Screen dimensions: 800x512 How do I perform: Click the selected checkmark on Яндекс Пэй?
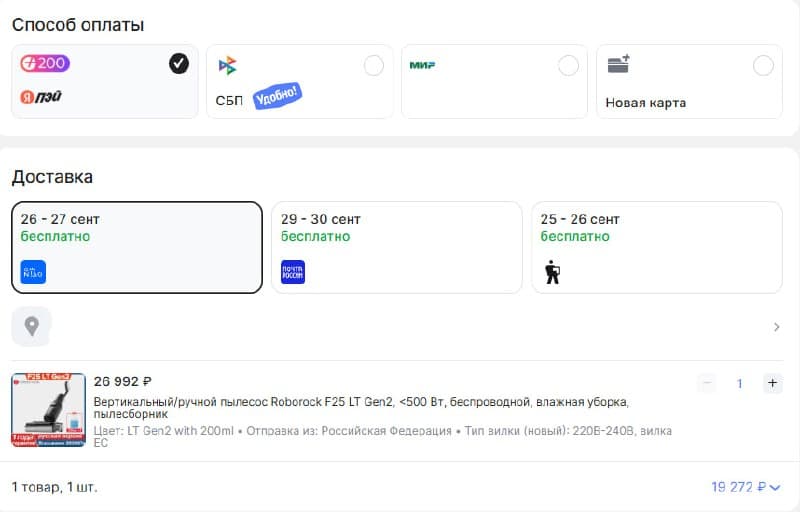tap(179, 64)
